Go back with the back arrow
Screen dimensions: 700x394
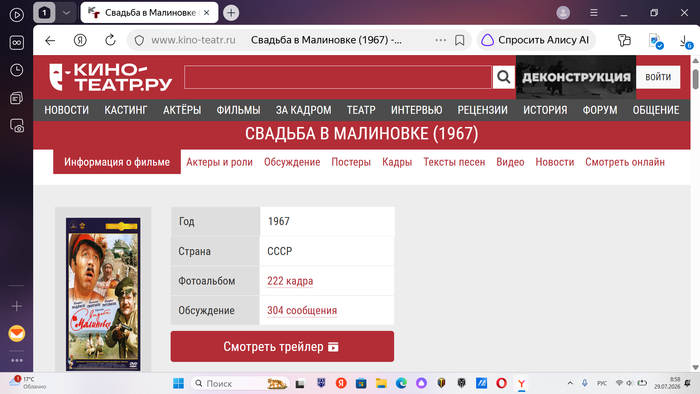click(50, 40)
